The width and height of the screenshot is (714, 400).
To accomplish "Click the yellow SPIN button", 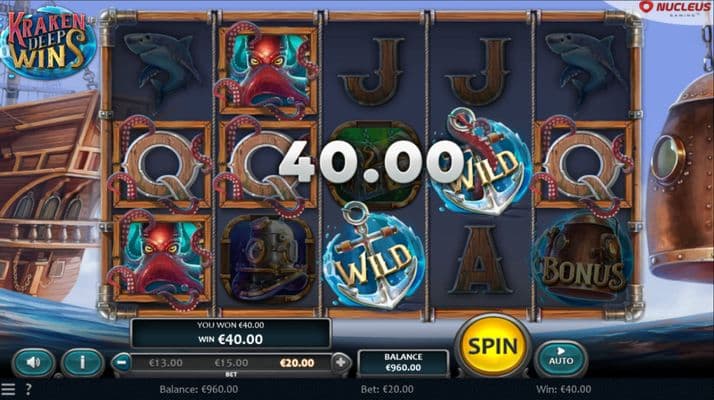I will pyautogui.click(x=493, y=346).
